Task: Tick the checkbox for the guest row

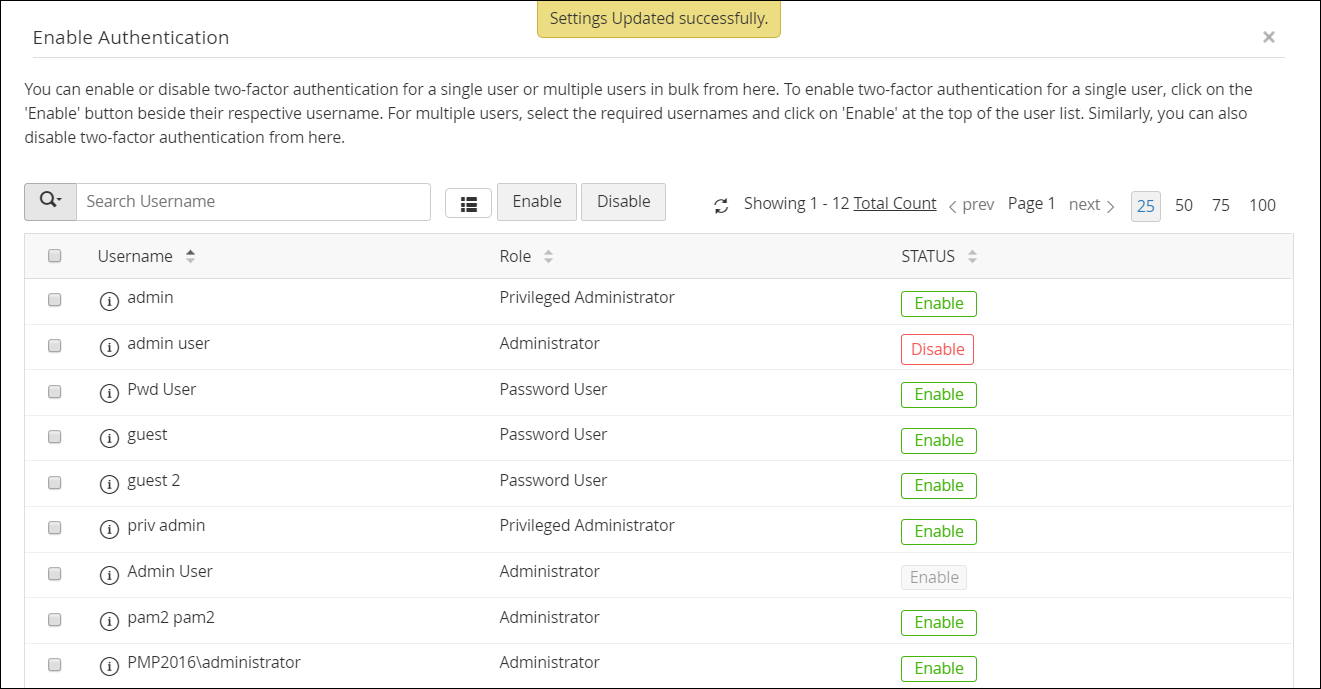Action: 55,436
